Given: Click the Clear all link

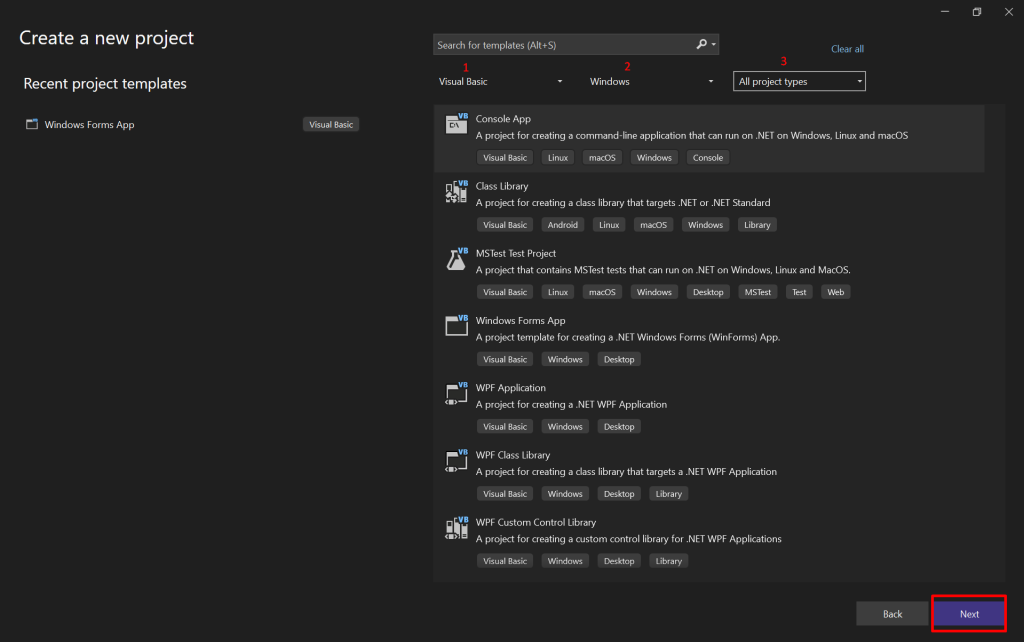Looking at the screenshot, I should click(847, 49).
